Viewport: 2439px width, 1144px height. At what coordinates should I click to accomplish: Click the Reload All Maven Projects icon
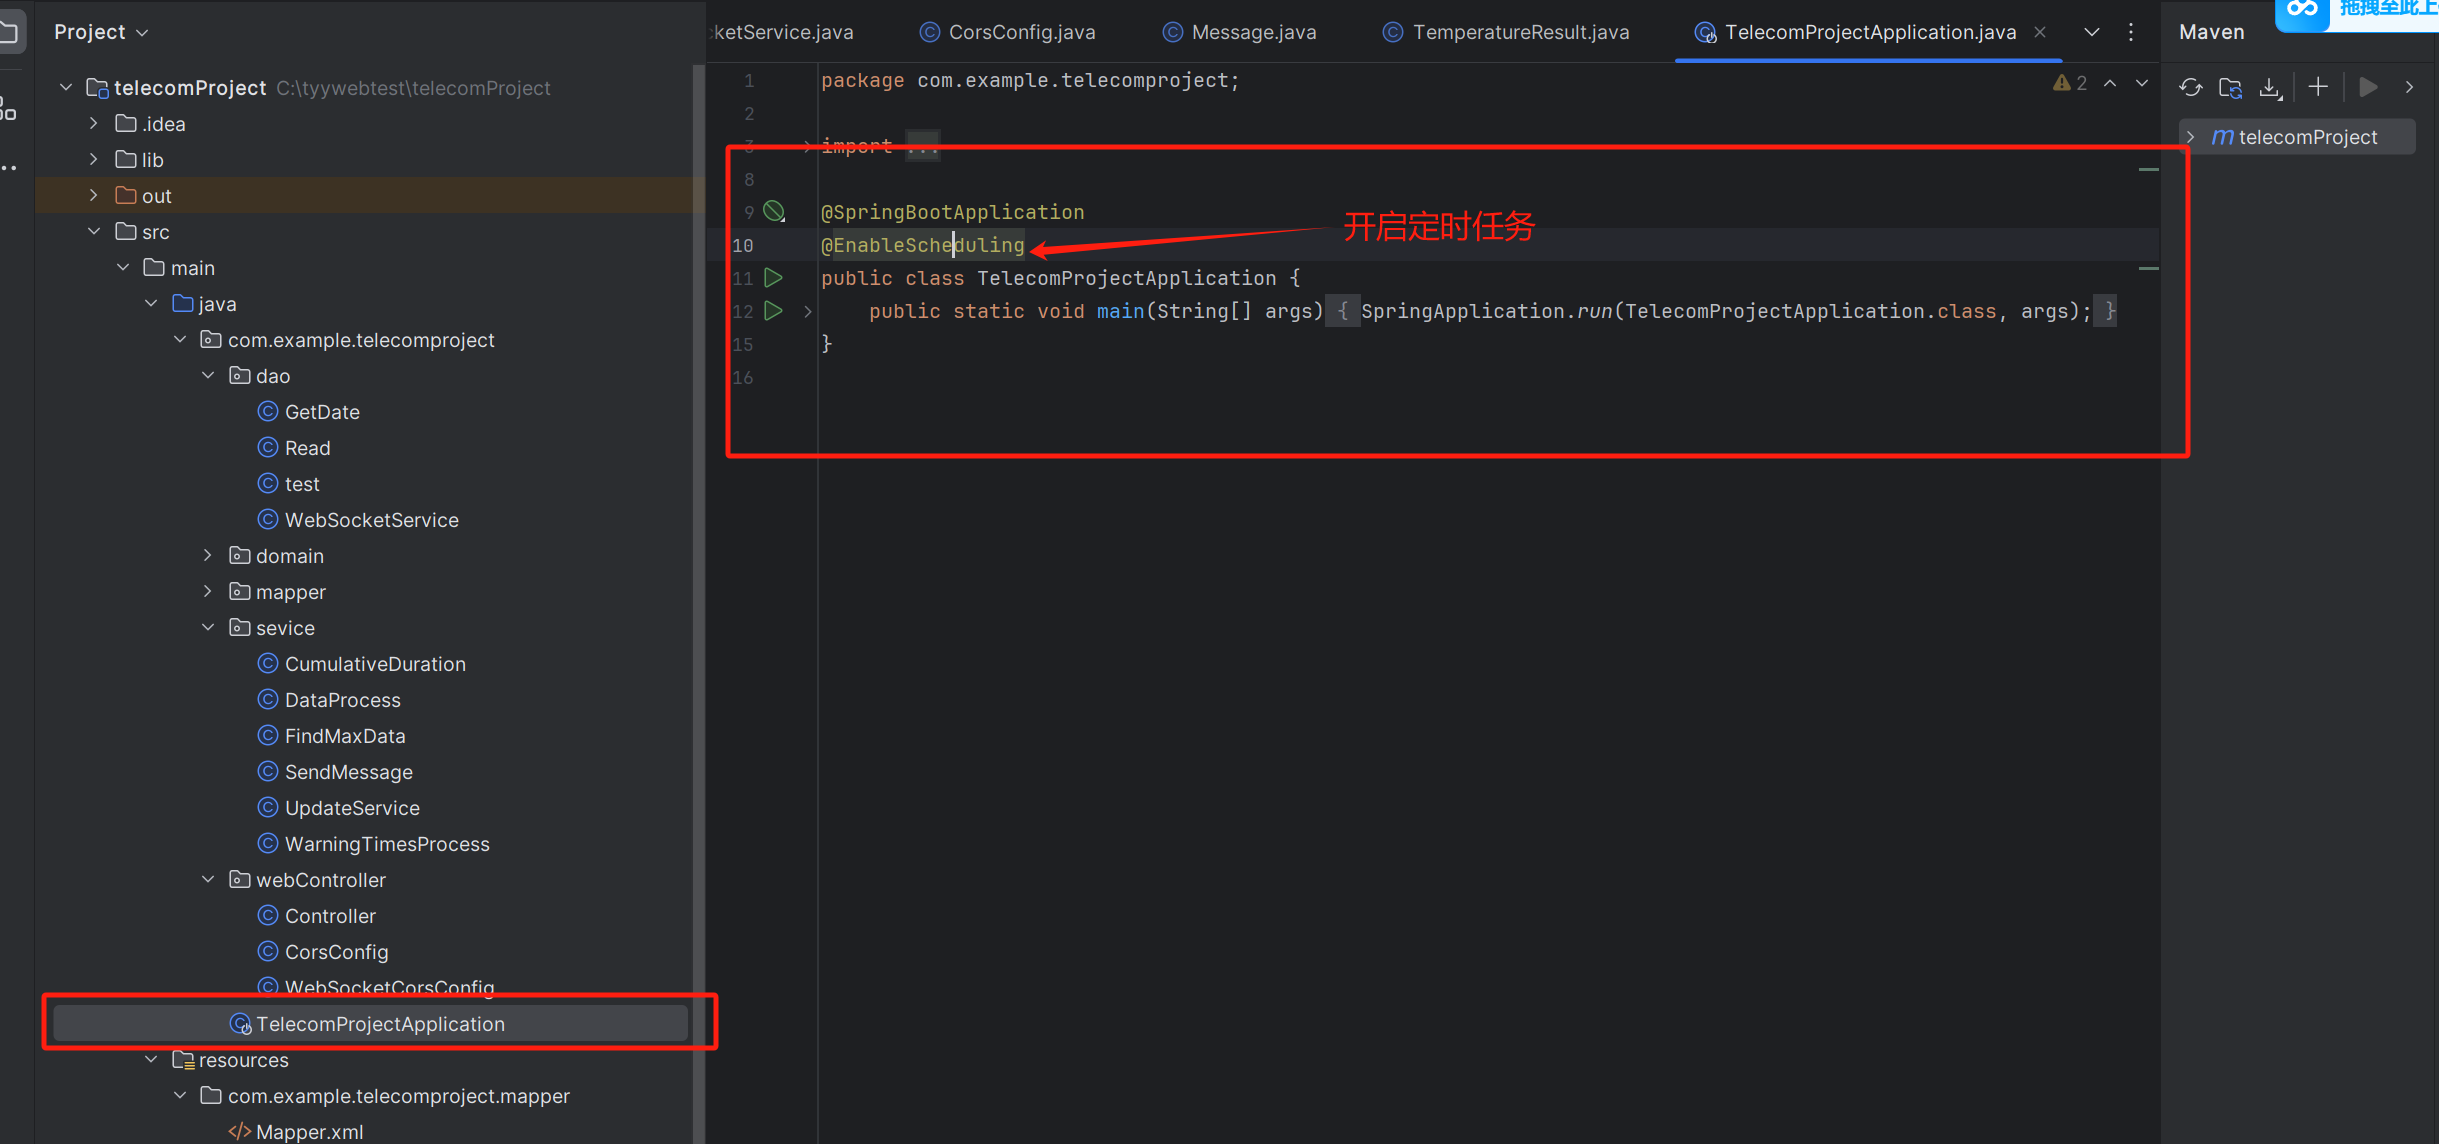(x=2191, y=87)
